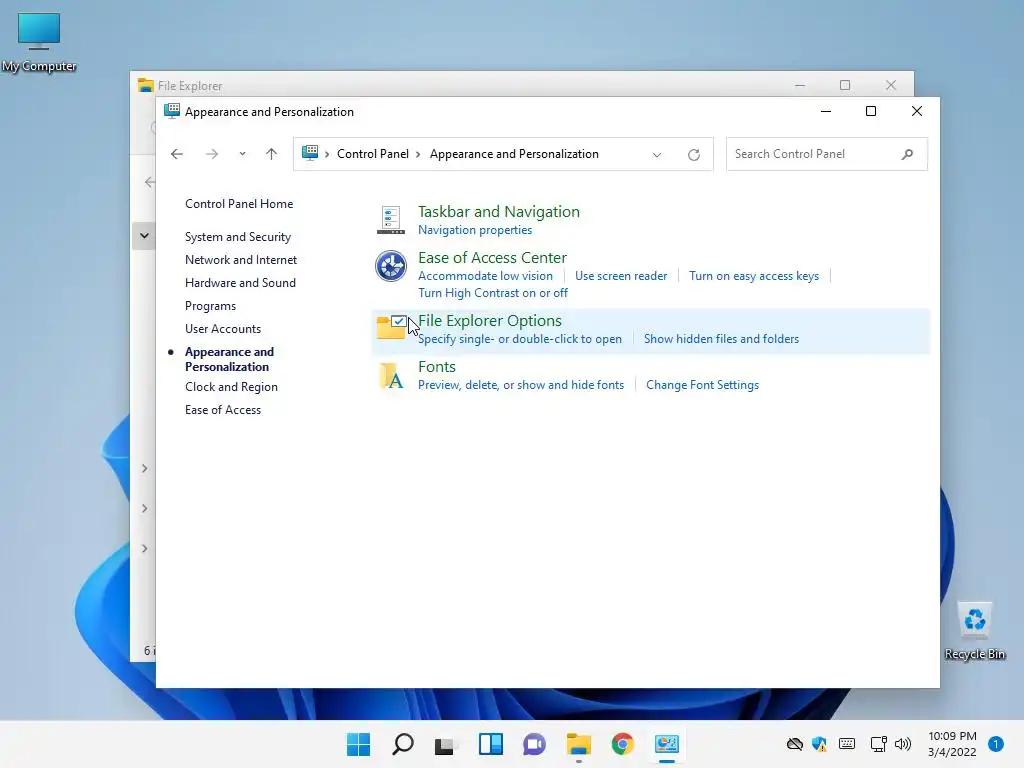Click the back arrow in the File Explorer window

click(x=150, y=182)
